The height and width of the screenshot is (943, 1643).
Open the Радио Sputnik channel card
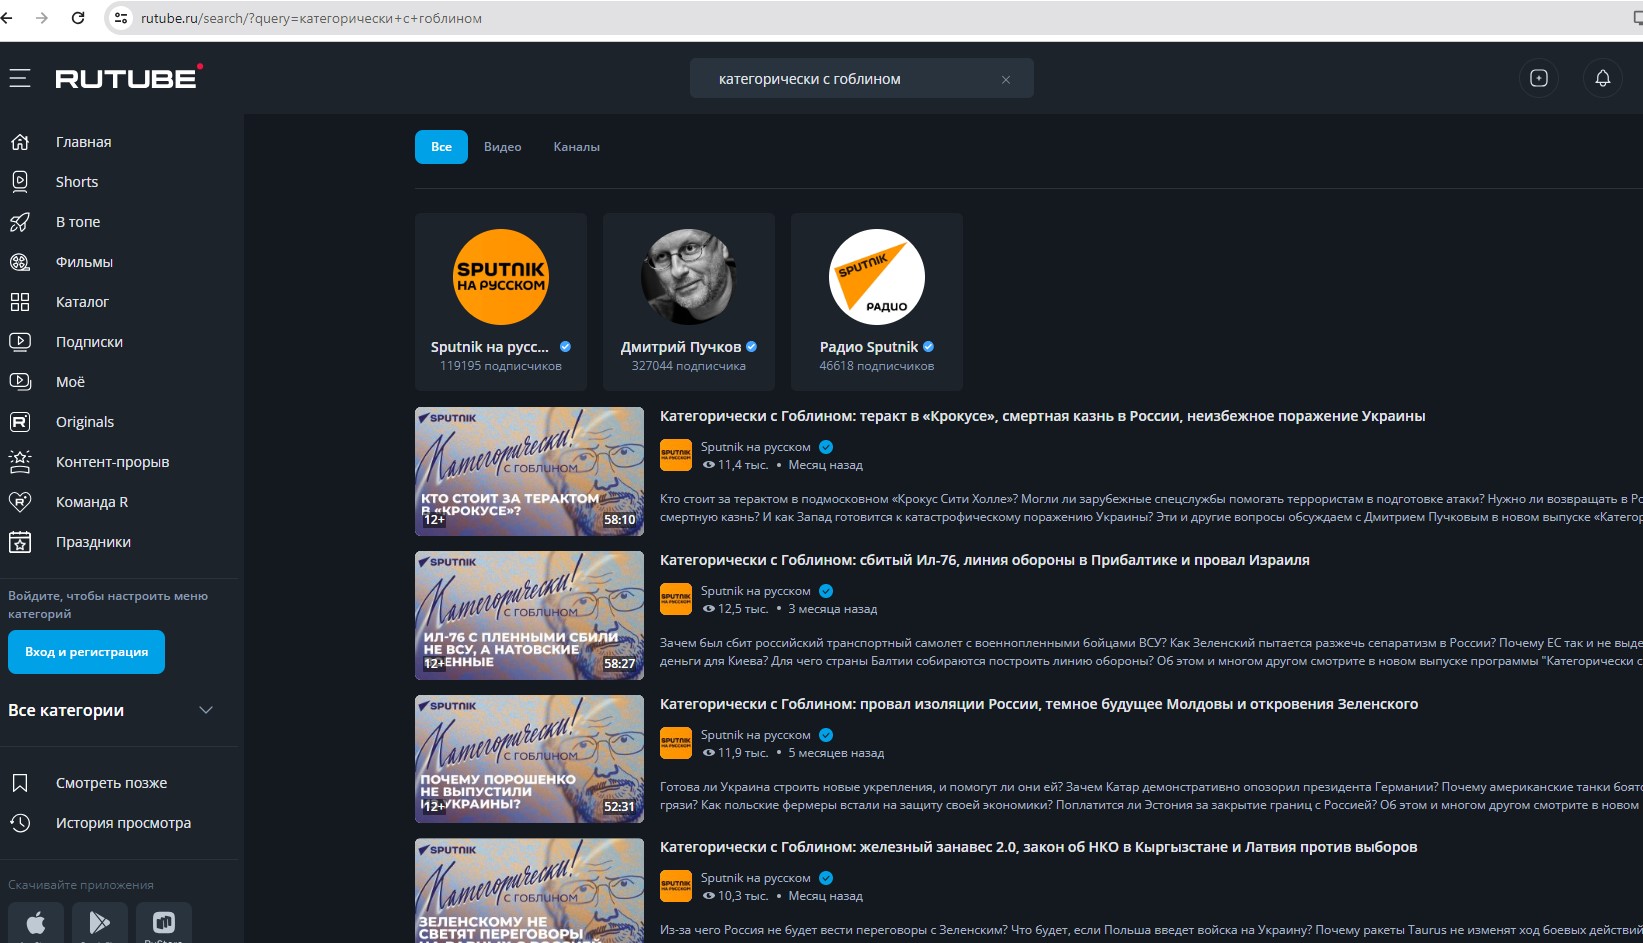pyautogui.click(x=877, y=301)
